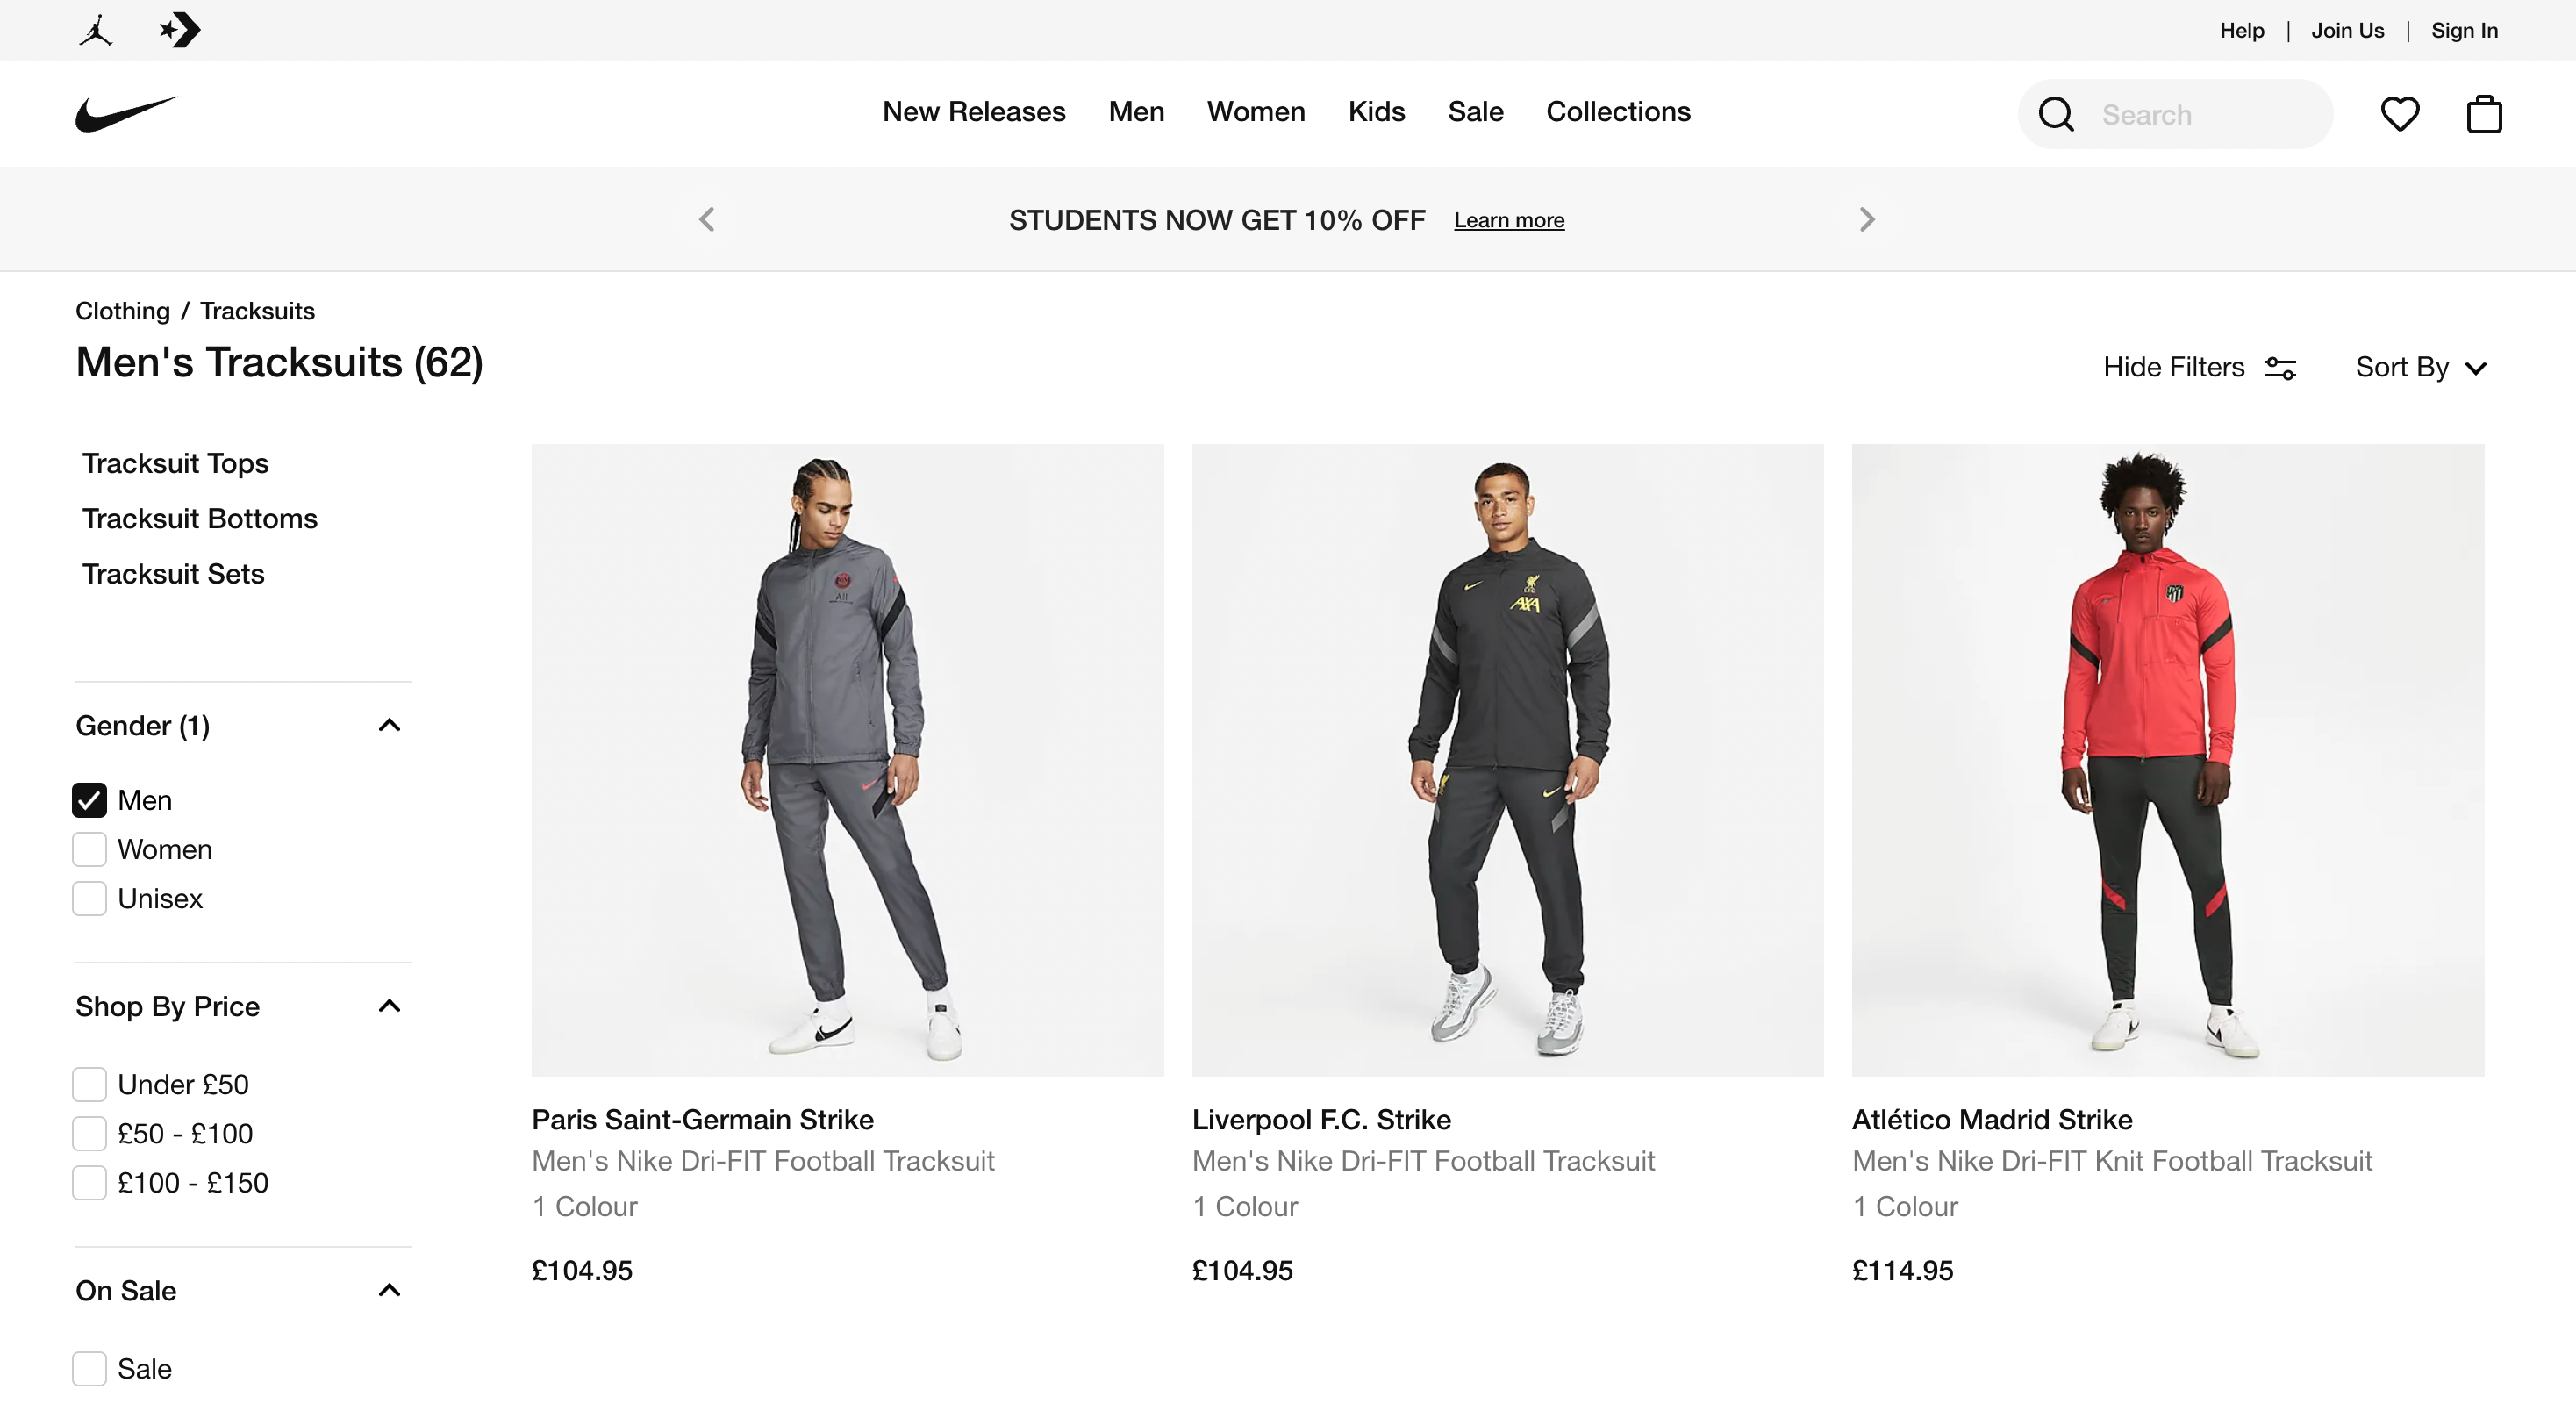Go to Nike home via swoosh logo
The image size is (2576, 1411).
(126, 114)
